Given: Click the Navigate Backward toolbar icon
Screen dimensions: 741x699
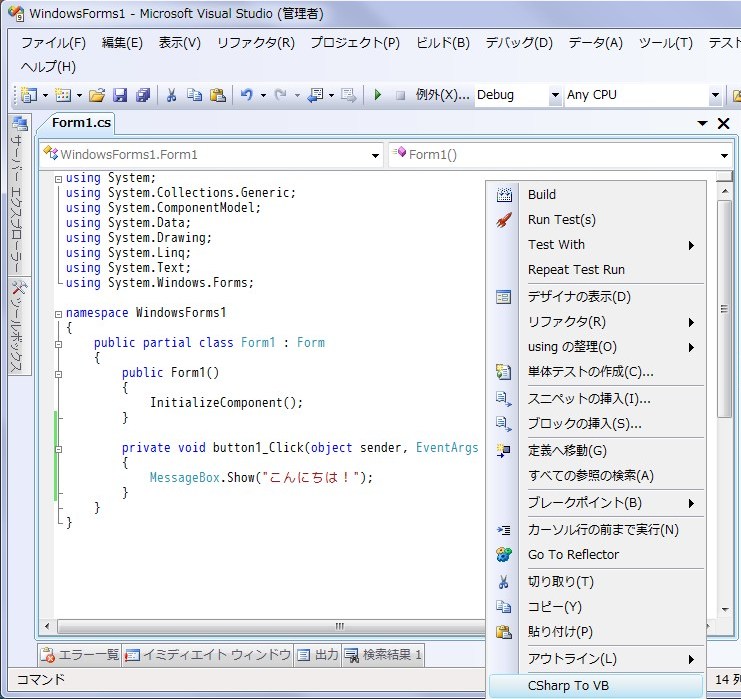Looking at the screenshot, I should [315, 95].
